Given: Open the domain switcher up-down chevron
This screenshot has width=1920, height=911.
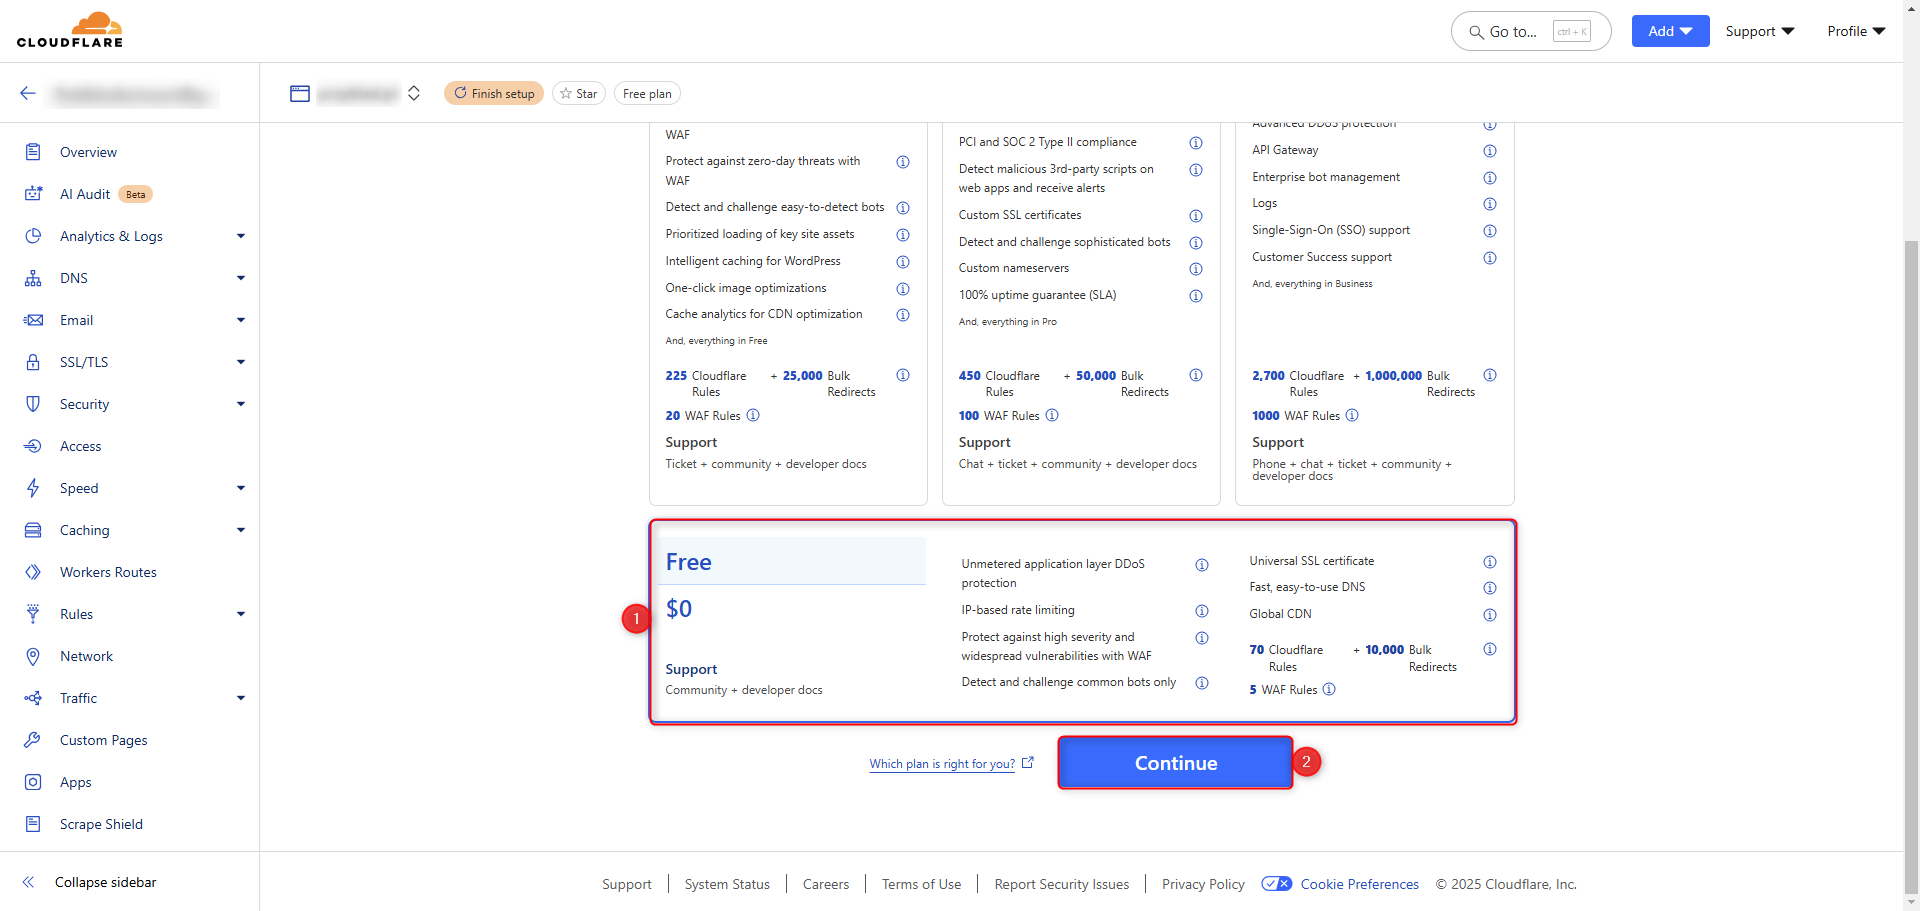Looking at the screenshot, I should click(414, 93).
